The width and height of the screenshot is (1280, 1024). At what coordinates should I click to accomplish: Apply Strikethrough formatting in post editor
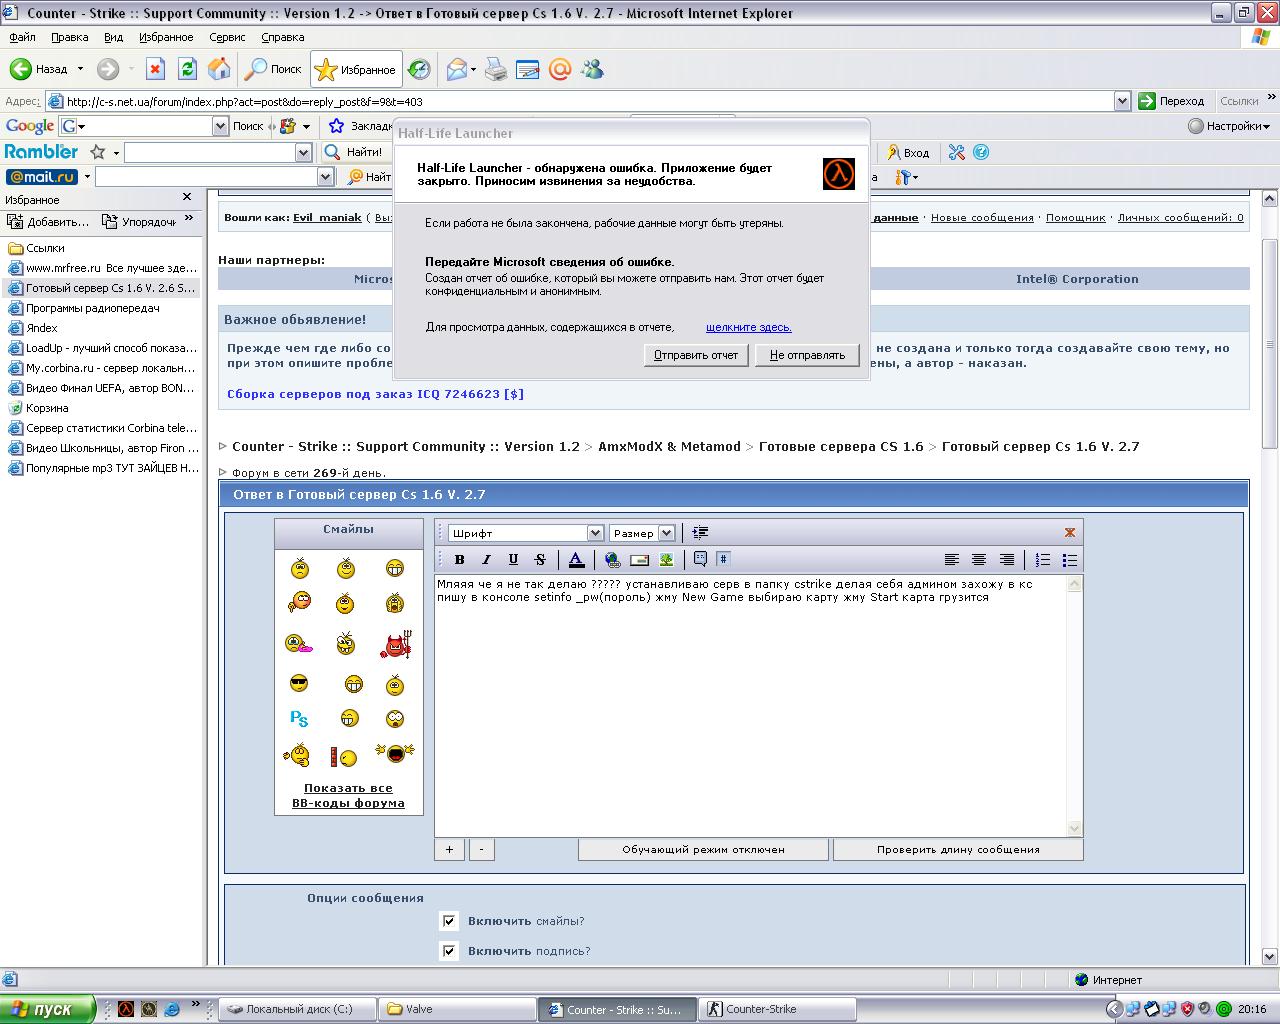[540, 559]
